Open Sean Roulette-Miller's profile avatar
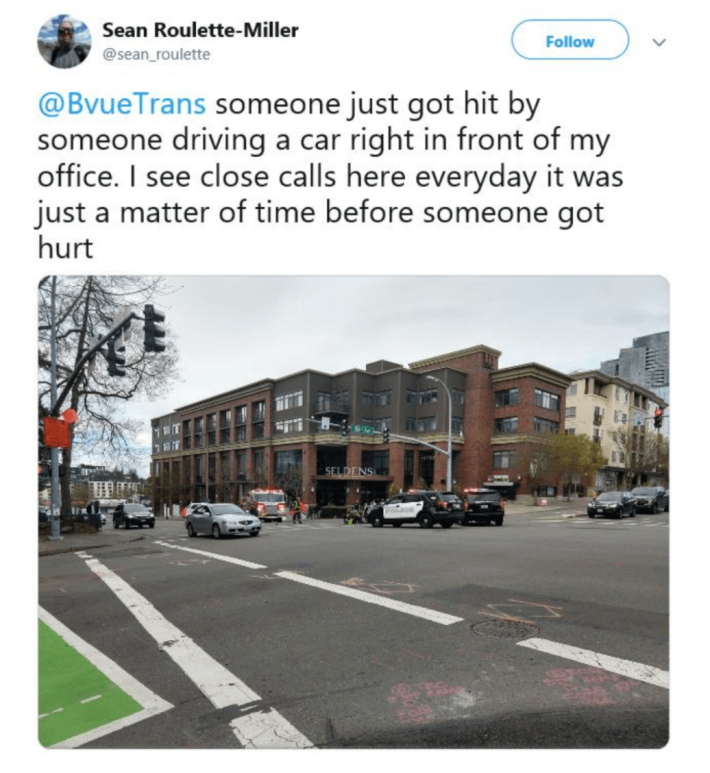Image resolution: width=710 pixels, height=773 pixels. coord(65,41)
